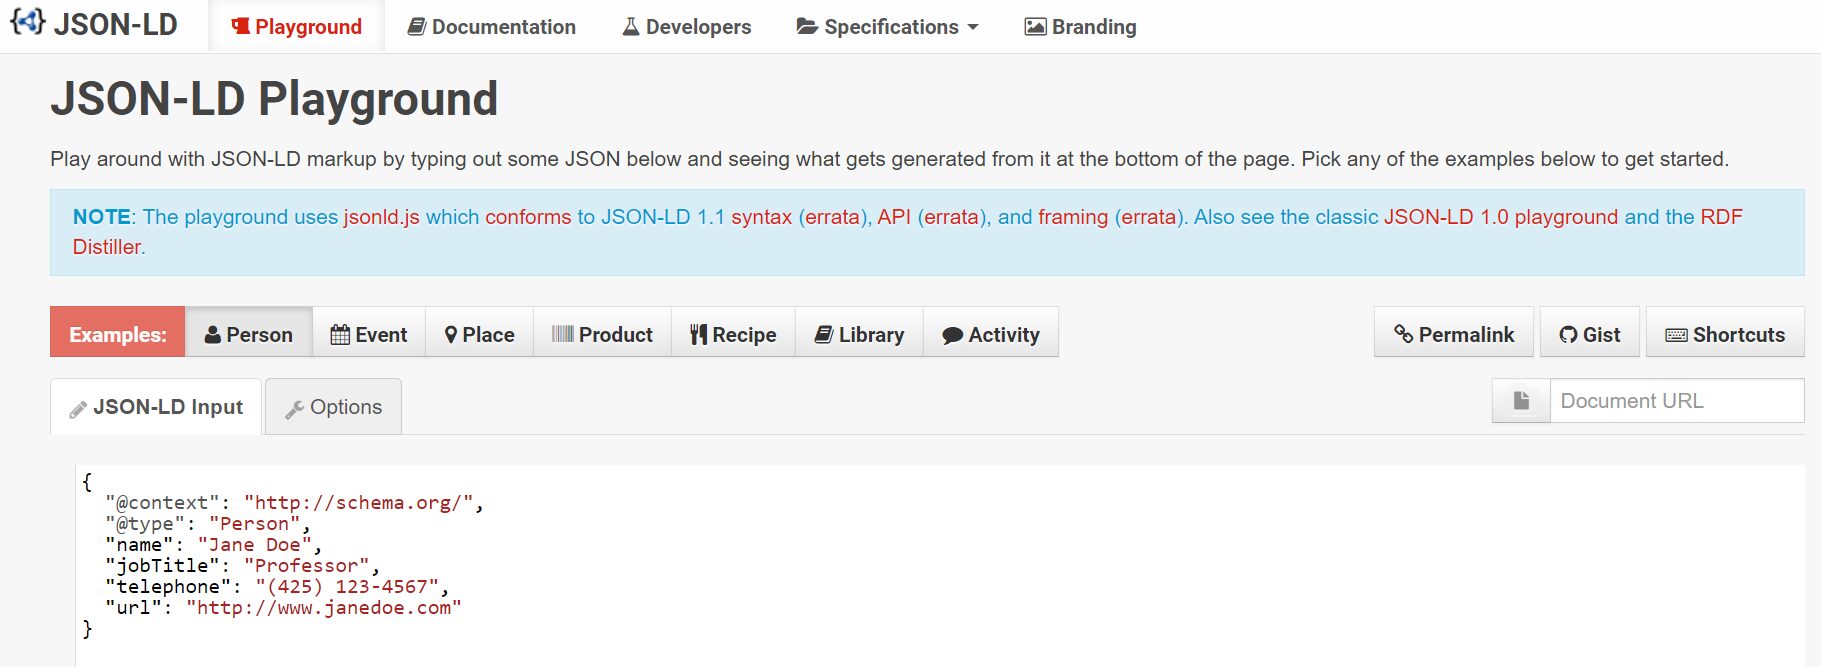The height and width of the screenshot is (667, 1821).
Task: Click the Document URL input field
Action: (1677, 401)
